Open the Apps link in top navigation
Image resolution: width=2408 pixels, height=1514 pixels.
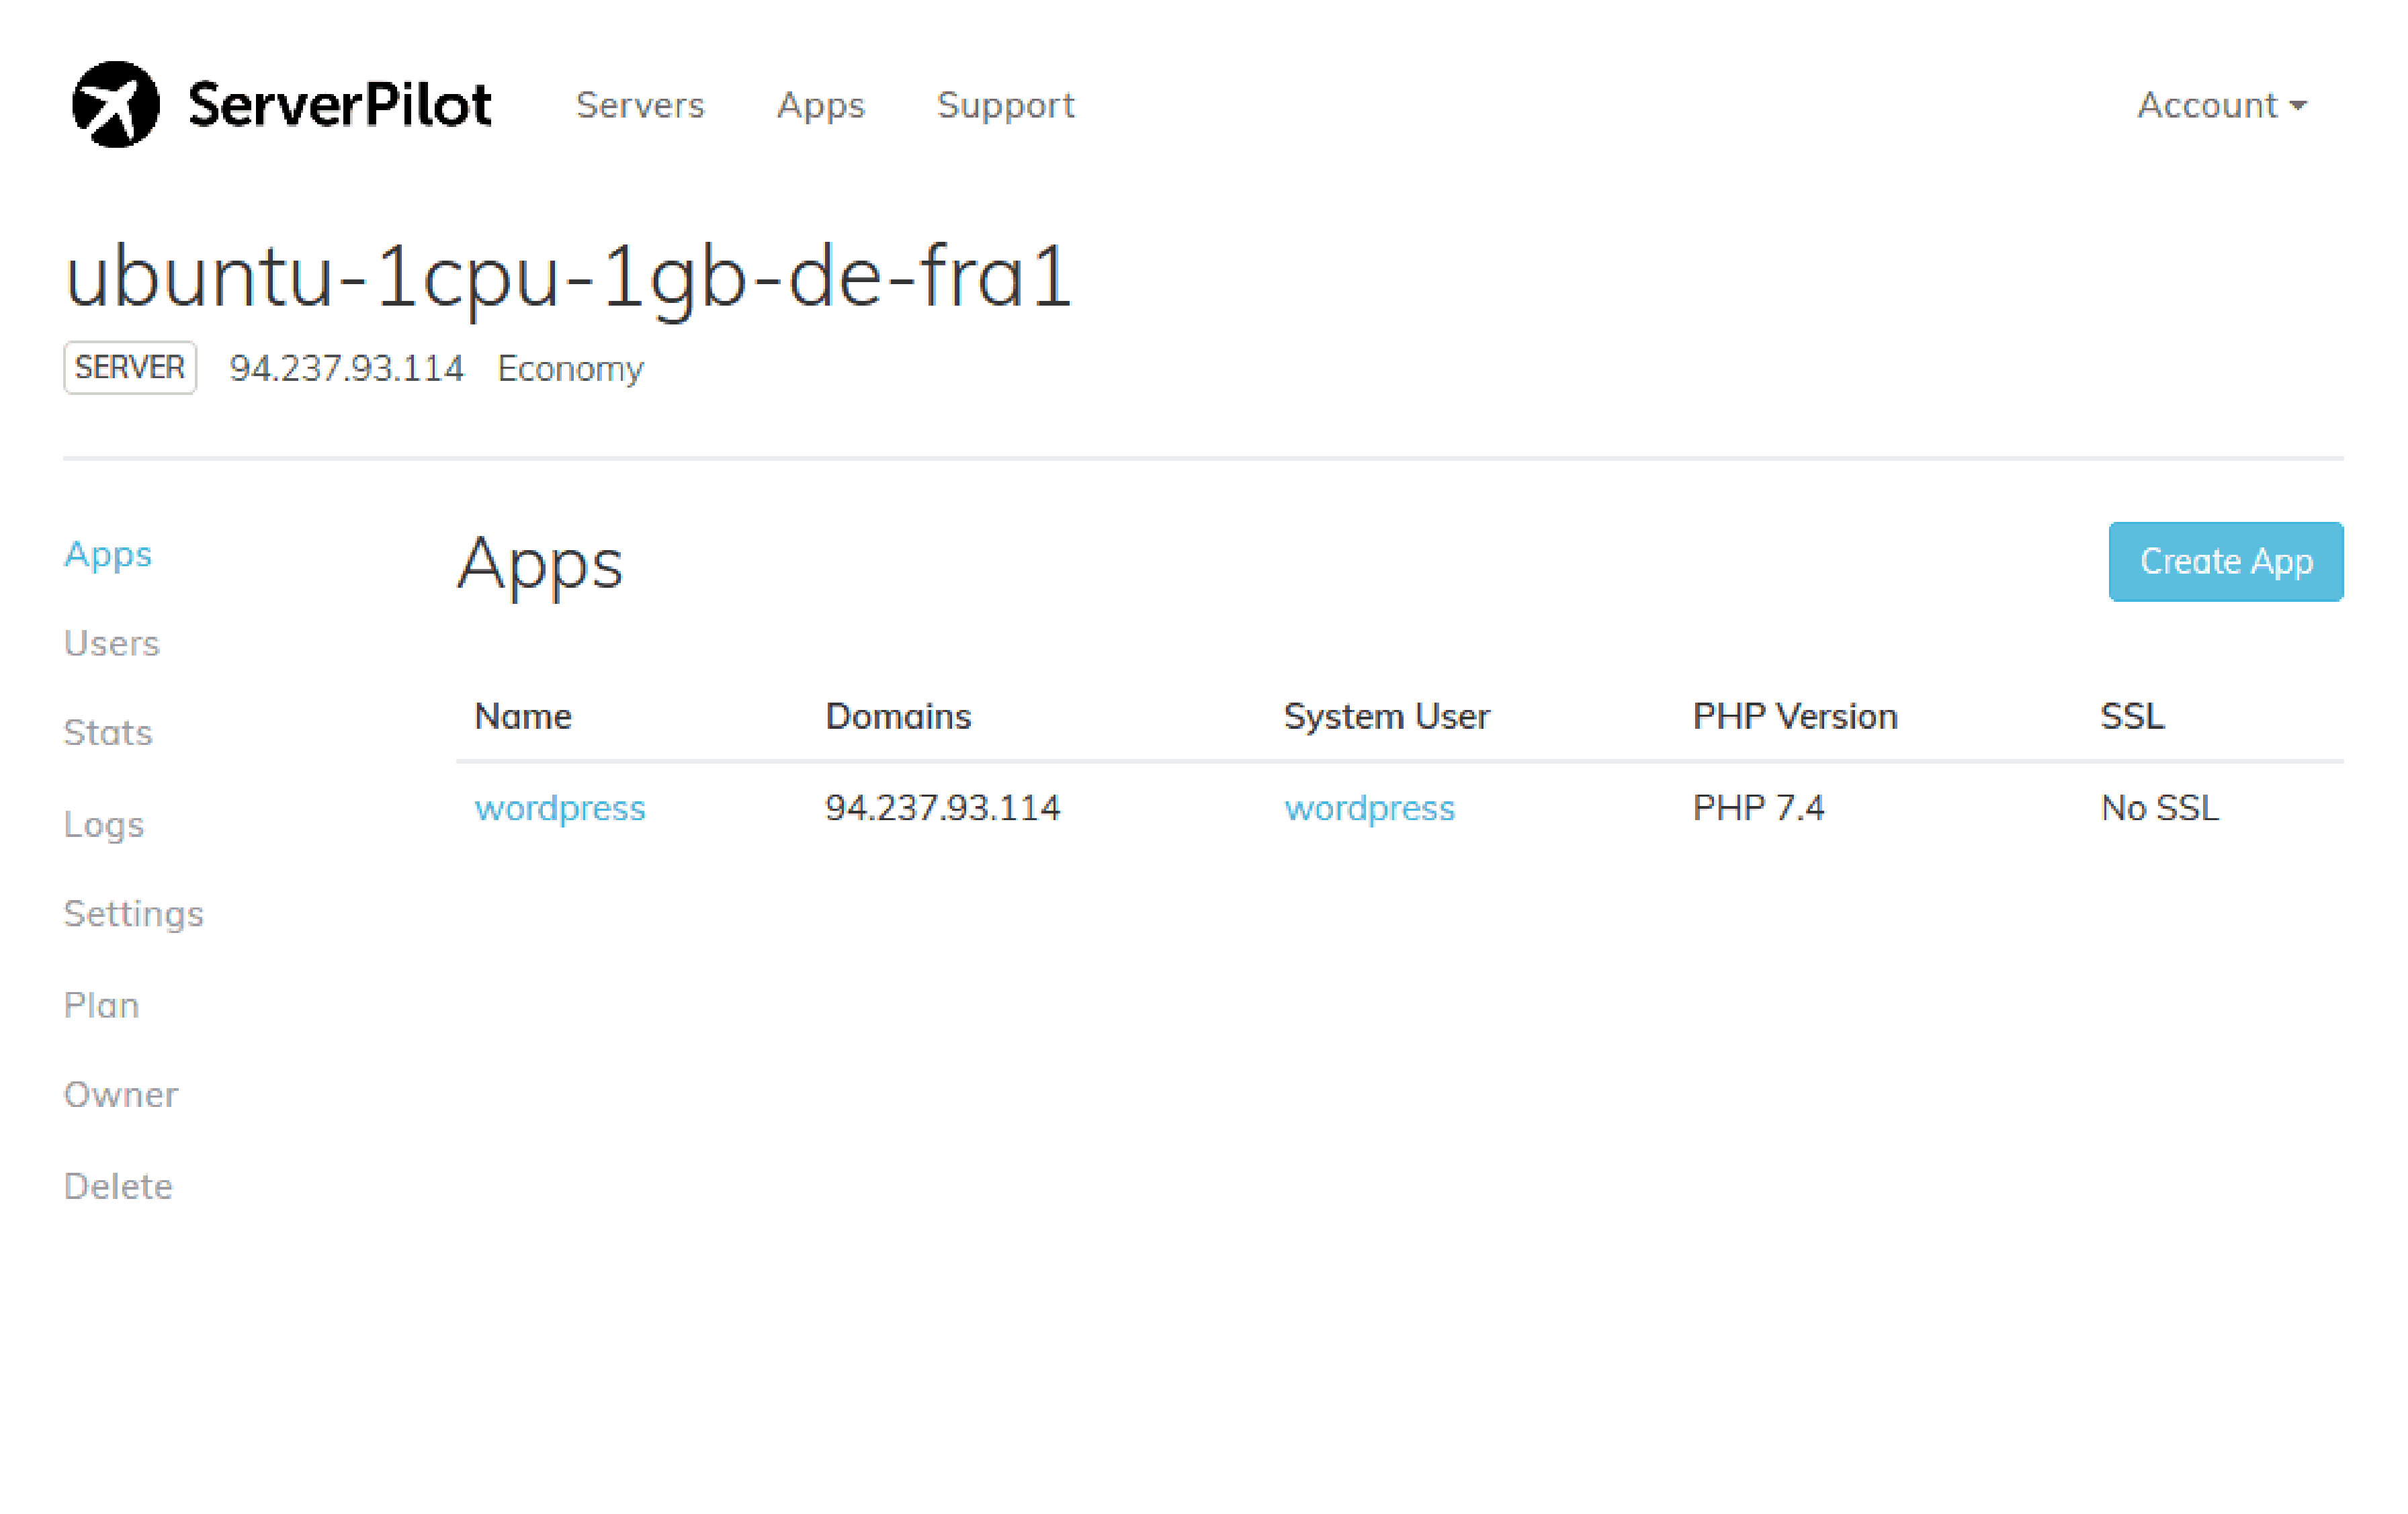point(820,106)
